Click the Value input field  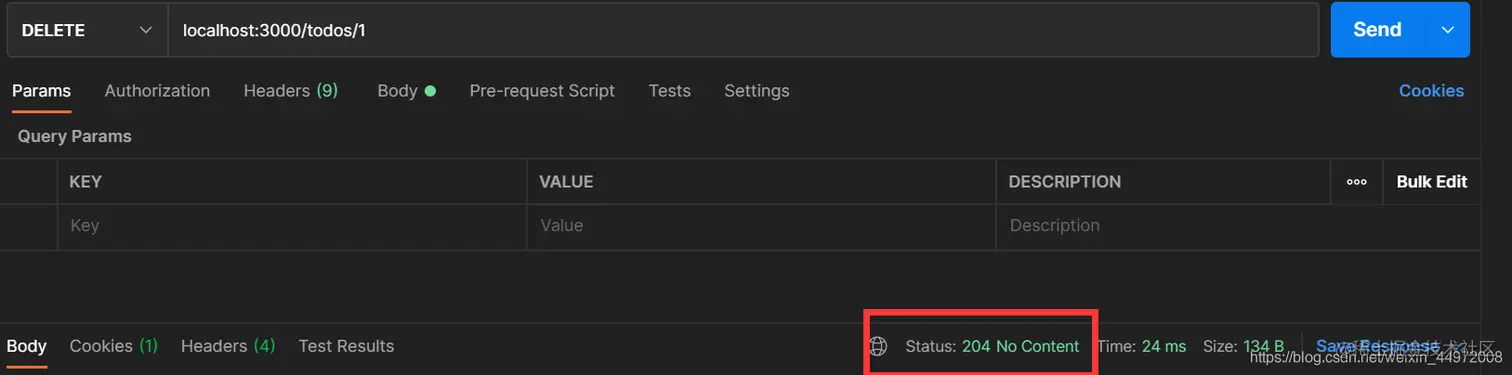pos(762,226)
